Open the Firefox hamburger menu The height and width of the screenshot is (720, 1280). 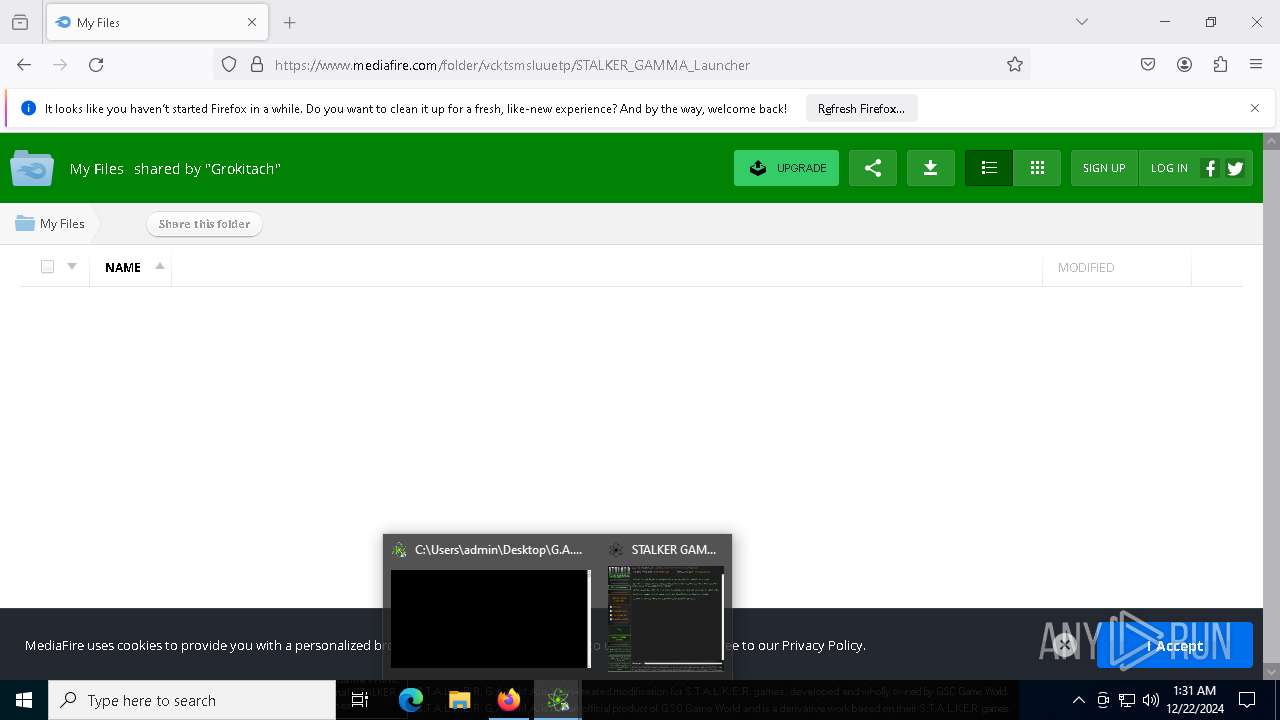[x=1256, y=65]
